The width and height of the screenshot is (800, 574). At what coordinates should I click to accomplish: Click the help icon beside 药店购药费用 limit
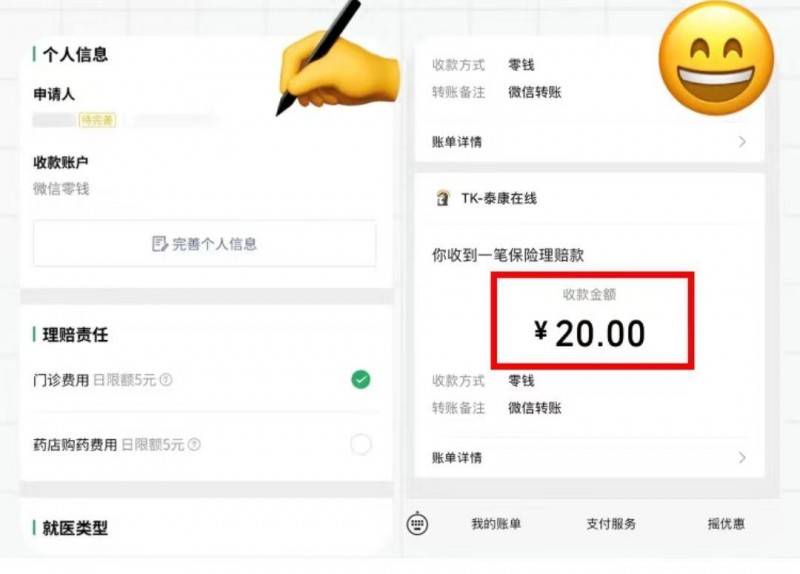pos(194,445)
